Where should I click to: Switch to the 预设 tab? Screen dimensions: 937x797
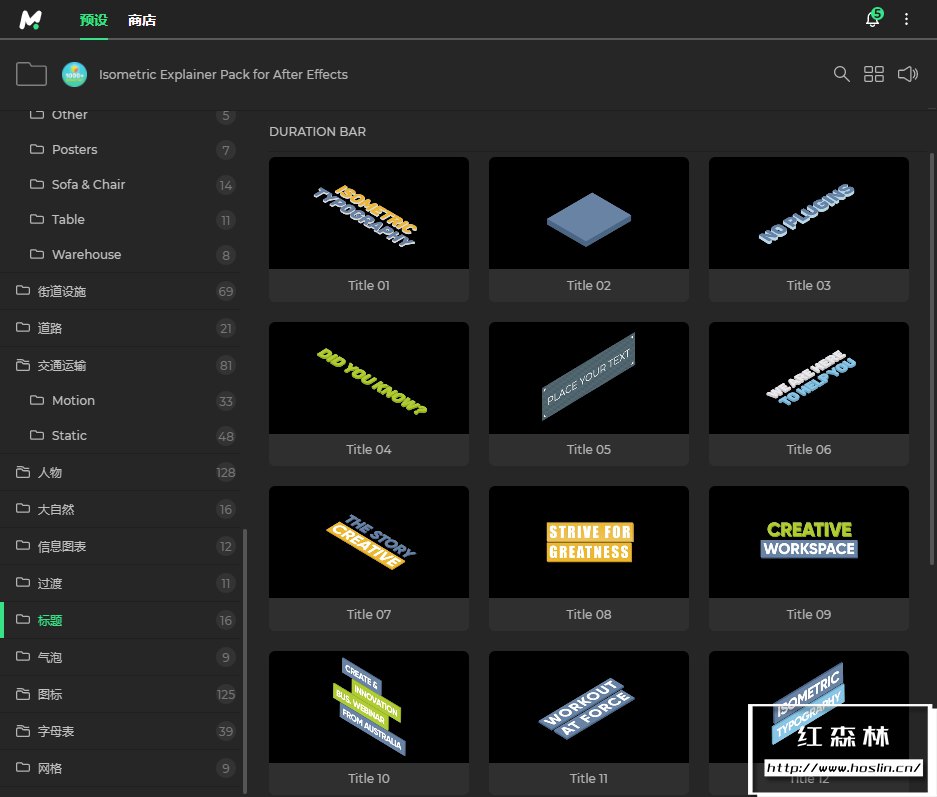[x=94, y=20]
